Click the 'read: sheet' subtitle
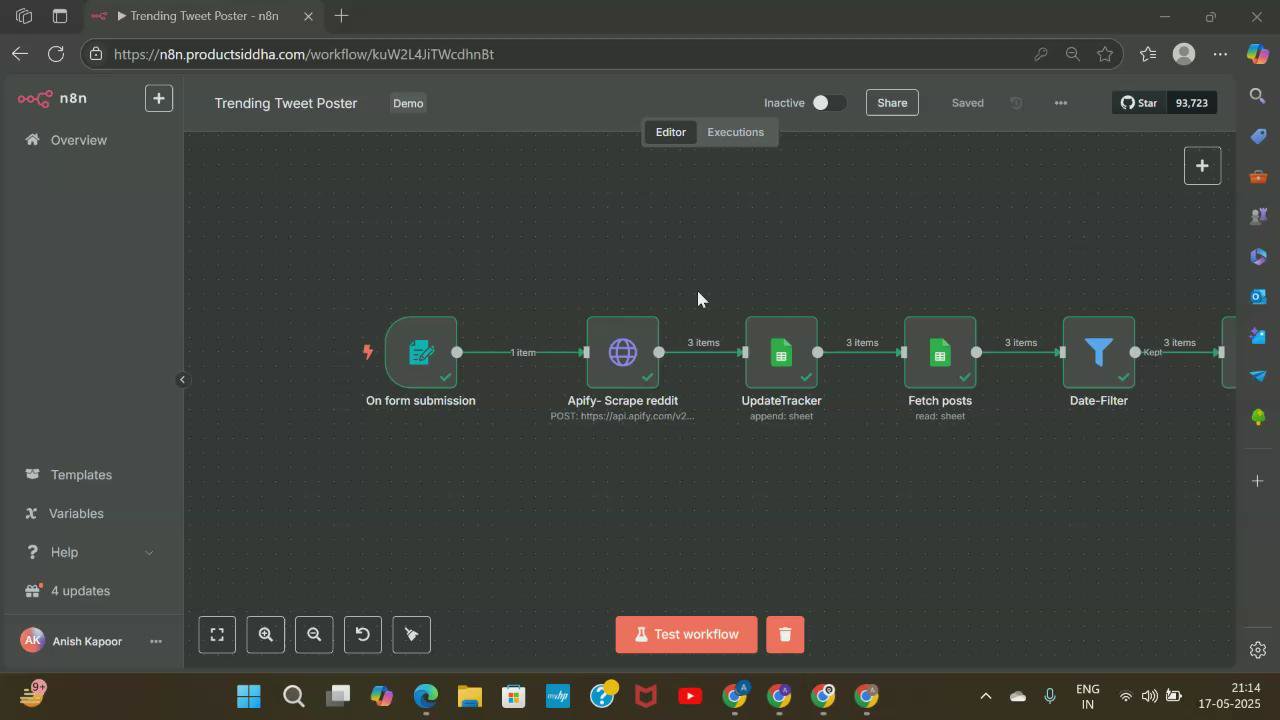Image resolution: width=1280 pixels, height=720 pixels. pyautogui.click(x=940, y=416)
